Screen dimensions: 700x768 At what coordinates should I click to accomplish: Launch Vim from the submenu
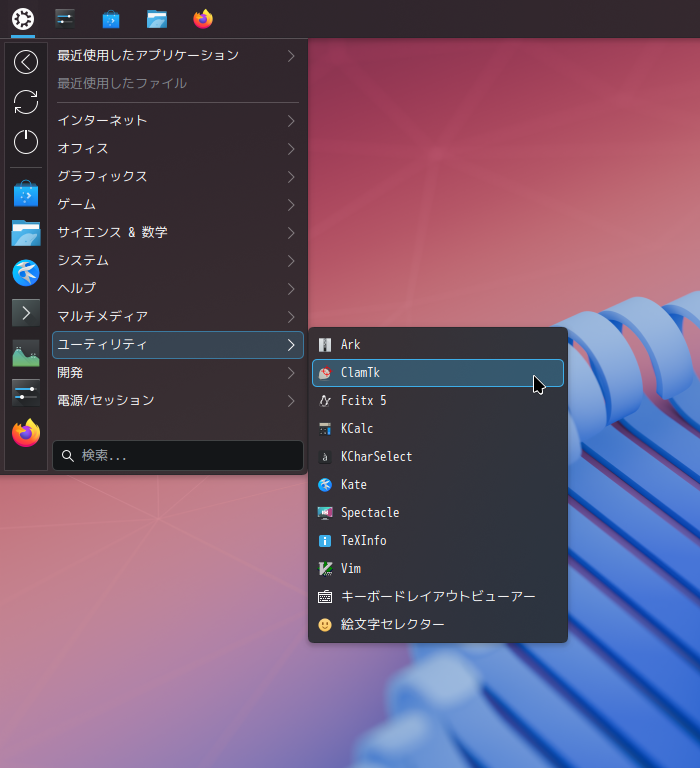point(438,569)
